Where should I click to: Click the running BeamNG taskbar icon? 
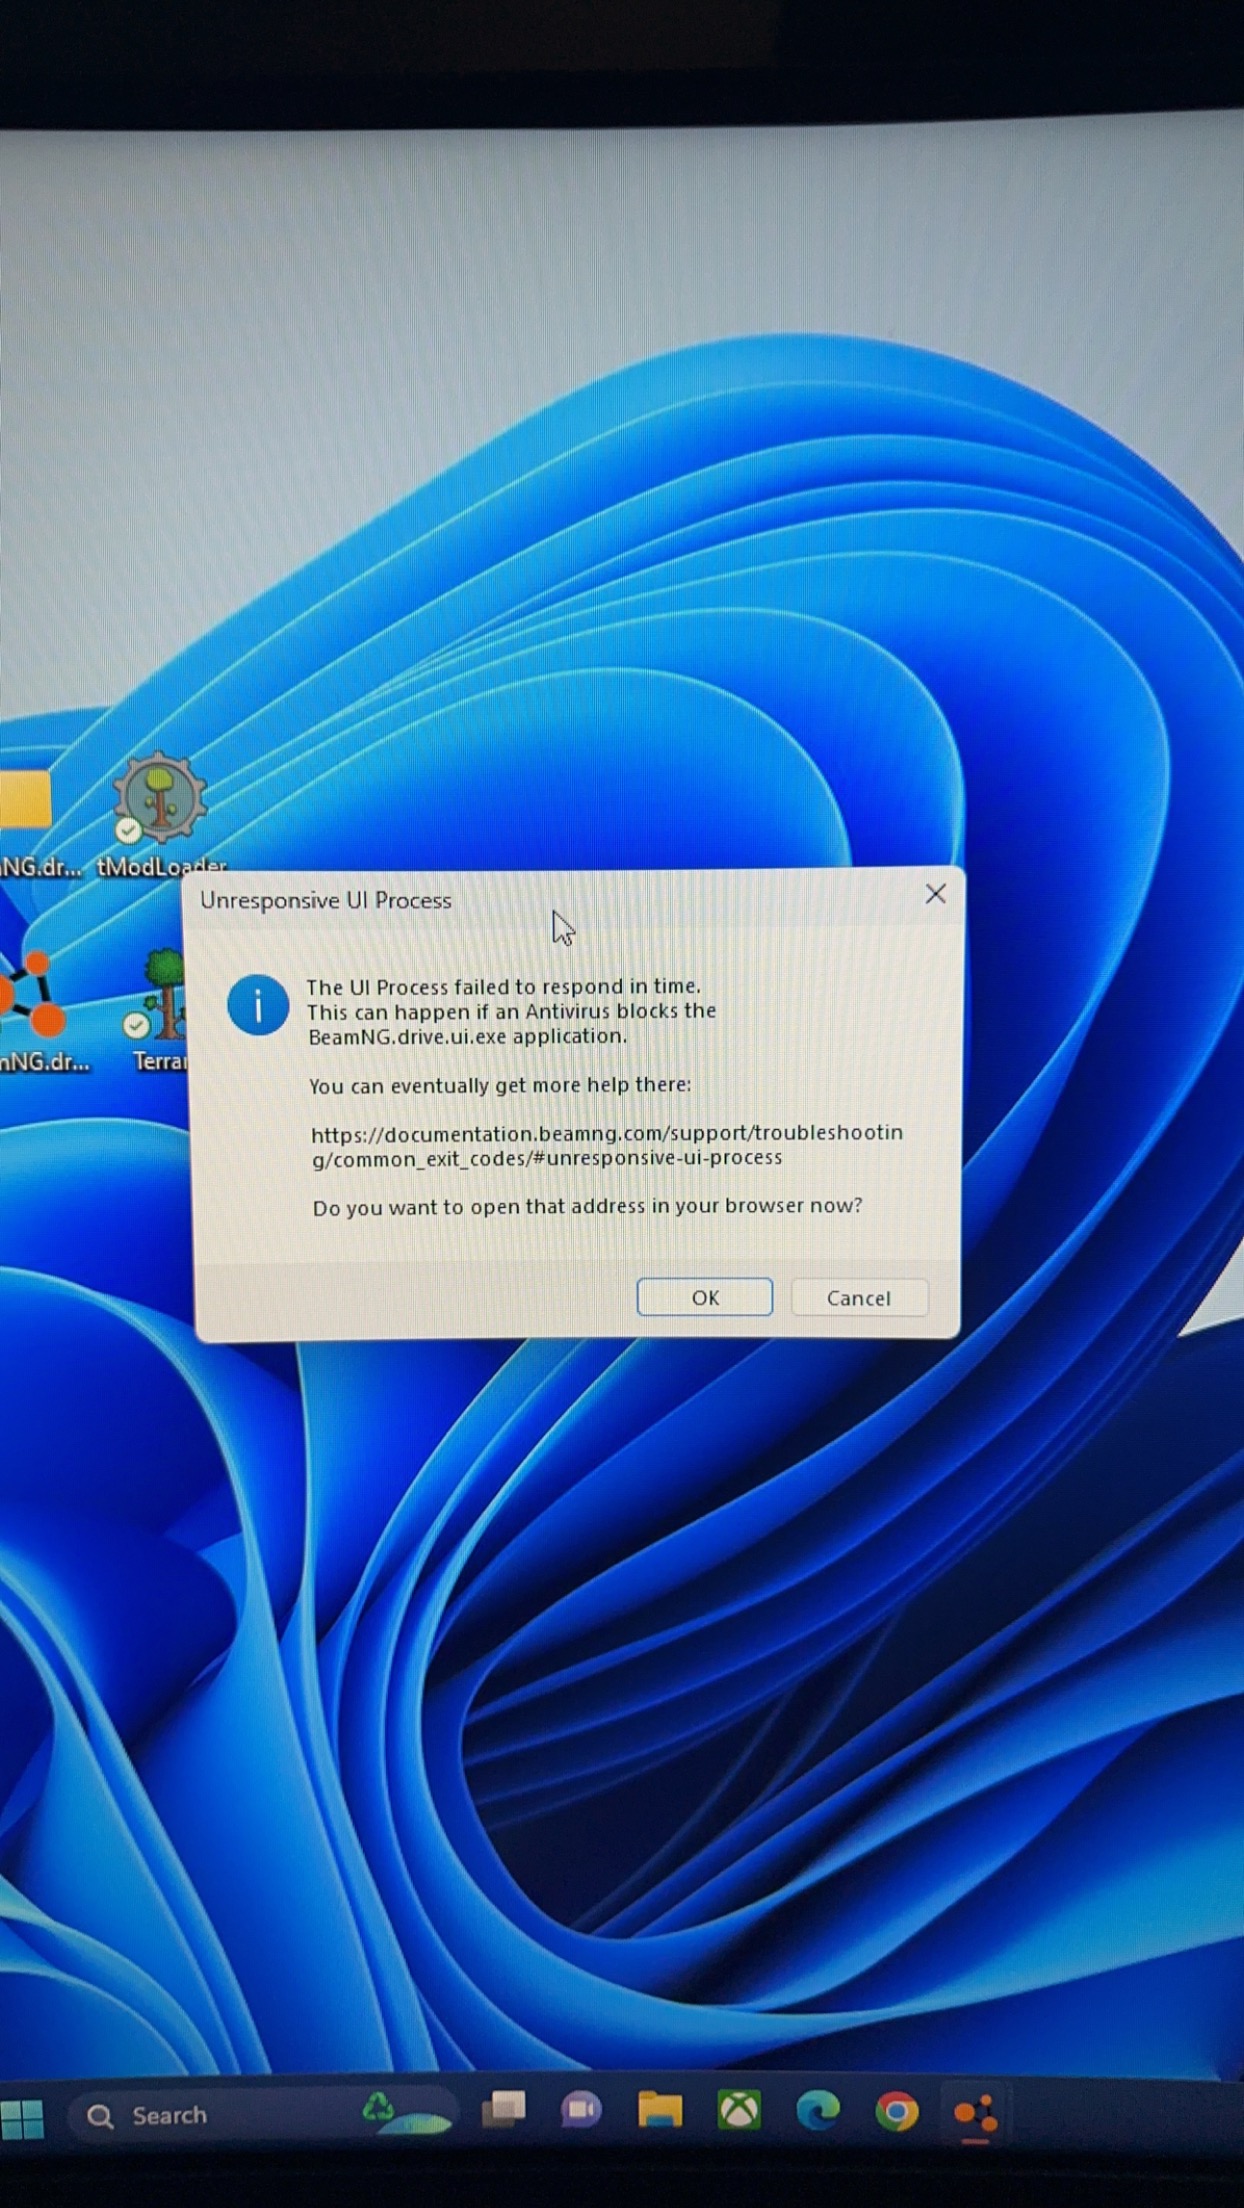tap(975, 2114)
